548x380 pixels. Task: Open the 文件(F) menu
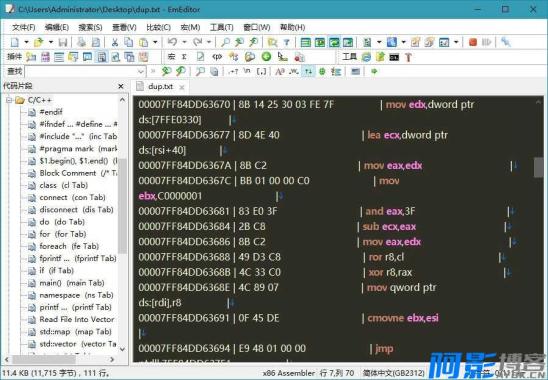23,27
